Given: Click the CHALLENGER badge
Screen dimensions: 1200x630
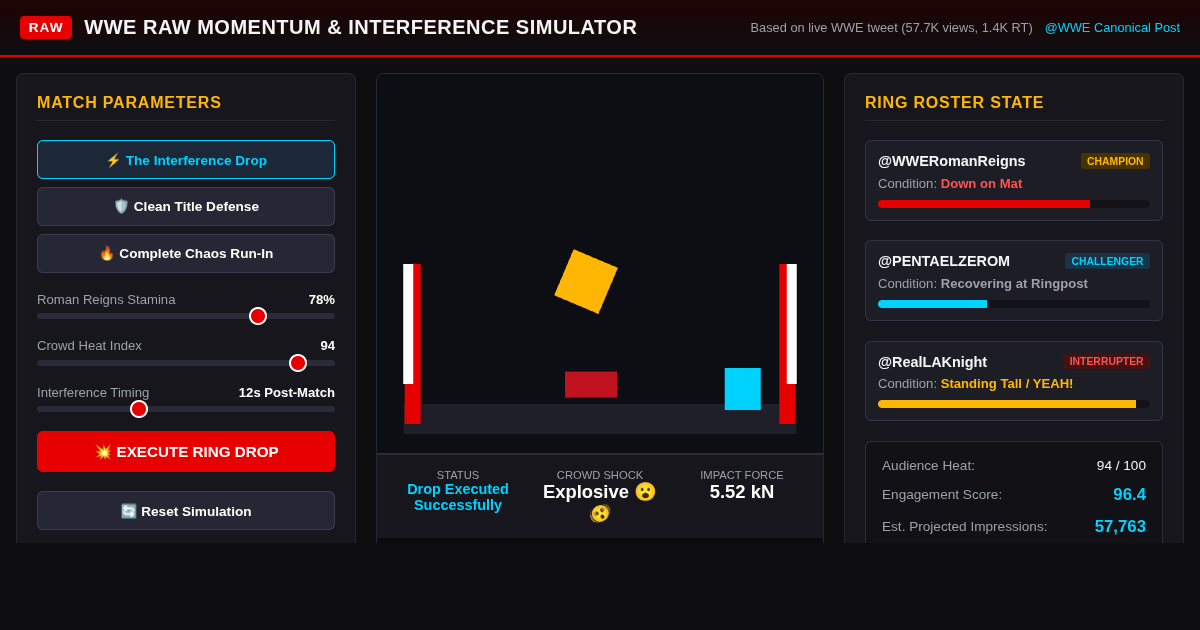Looking at the screenshot, I should [x=1107, y=261].
